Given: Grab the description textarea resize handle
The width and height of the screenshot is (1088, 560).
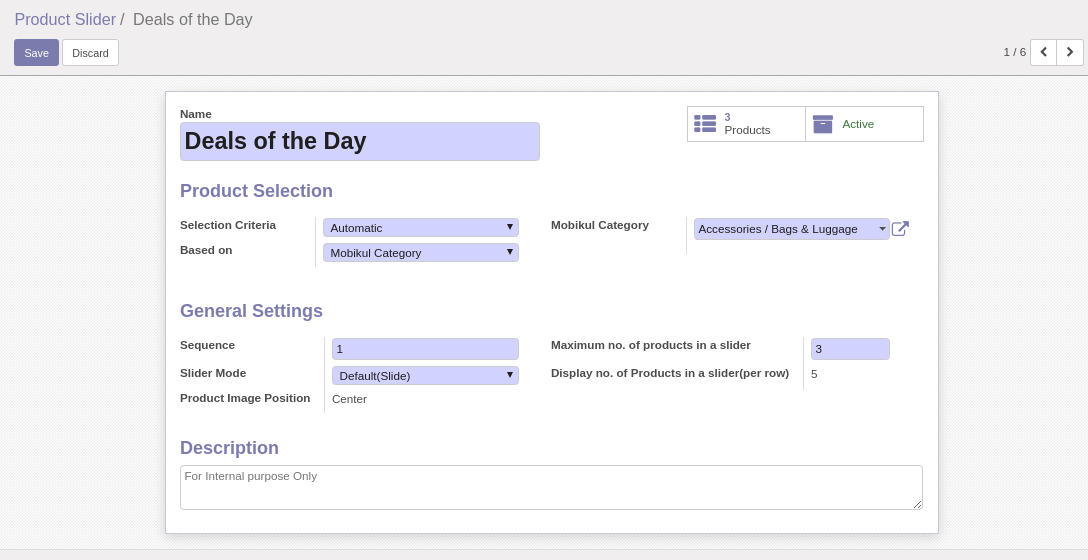Looking at the screenshot, I should point(917,504).
